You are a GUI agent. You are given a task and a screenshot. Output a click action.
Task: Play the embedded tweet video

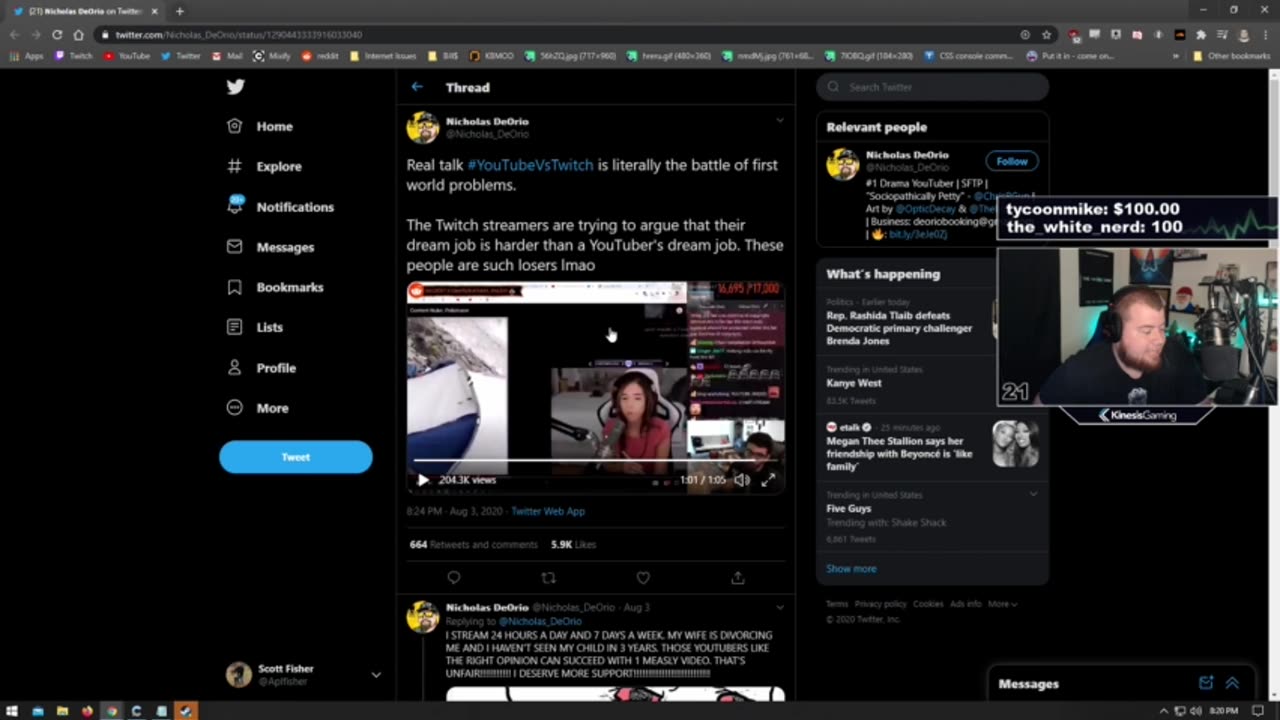coord(423,480)
